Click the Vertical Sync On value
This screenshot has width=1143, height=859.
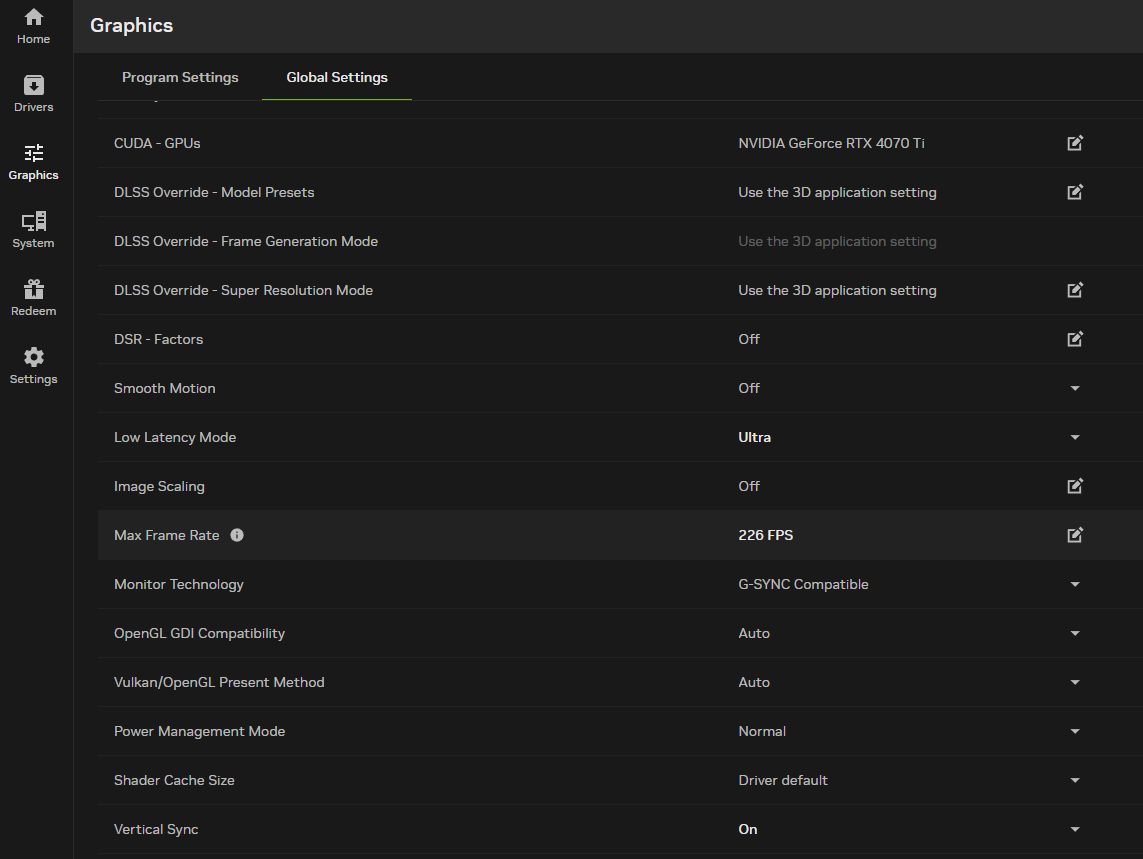[x=748, y=829]
